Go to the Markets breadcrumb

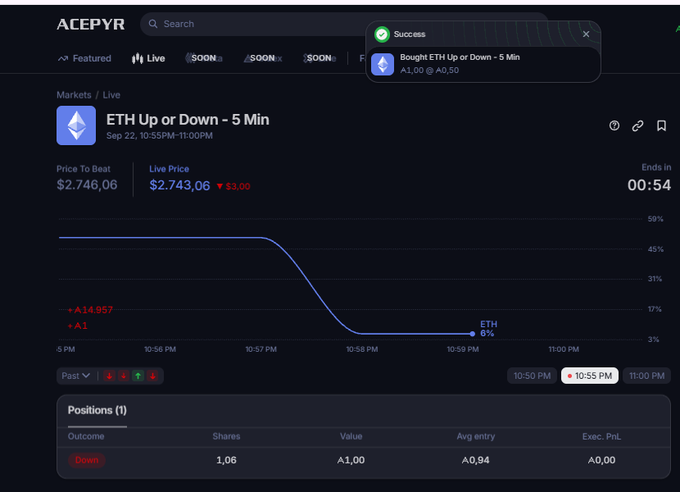pos(74,95)
